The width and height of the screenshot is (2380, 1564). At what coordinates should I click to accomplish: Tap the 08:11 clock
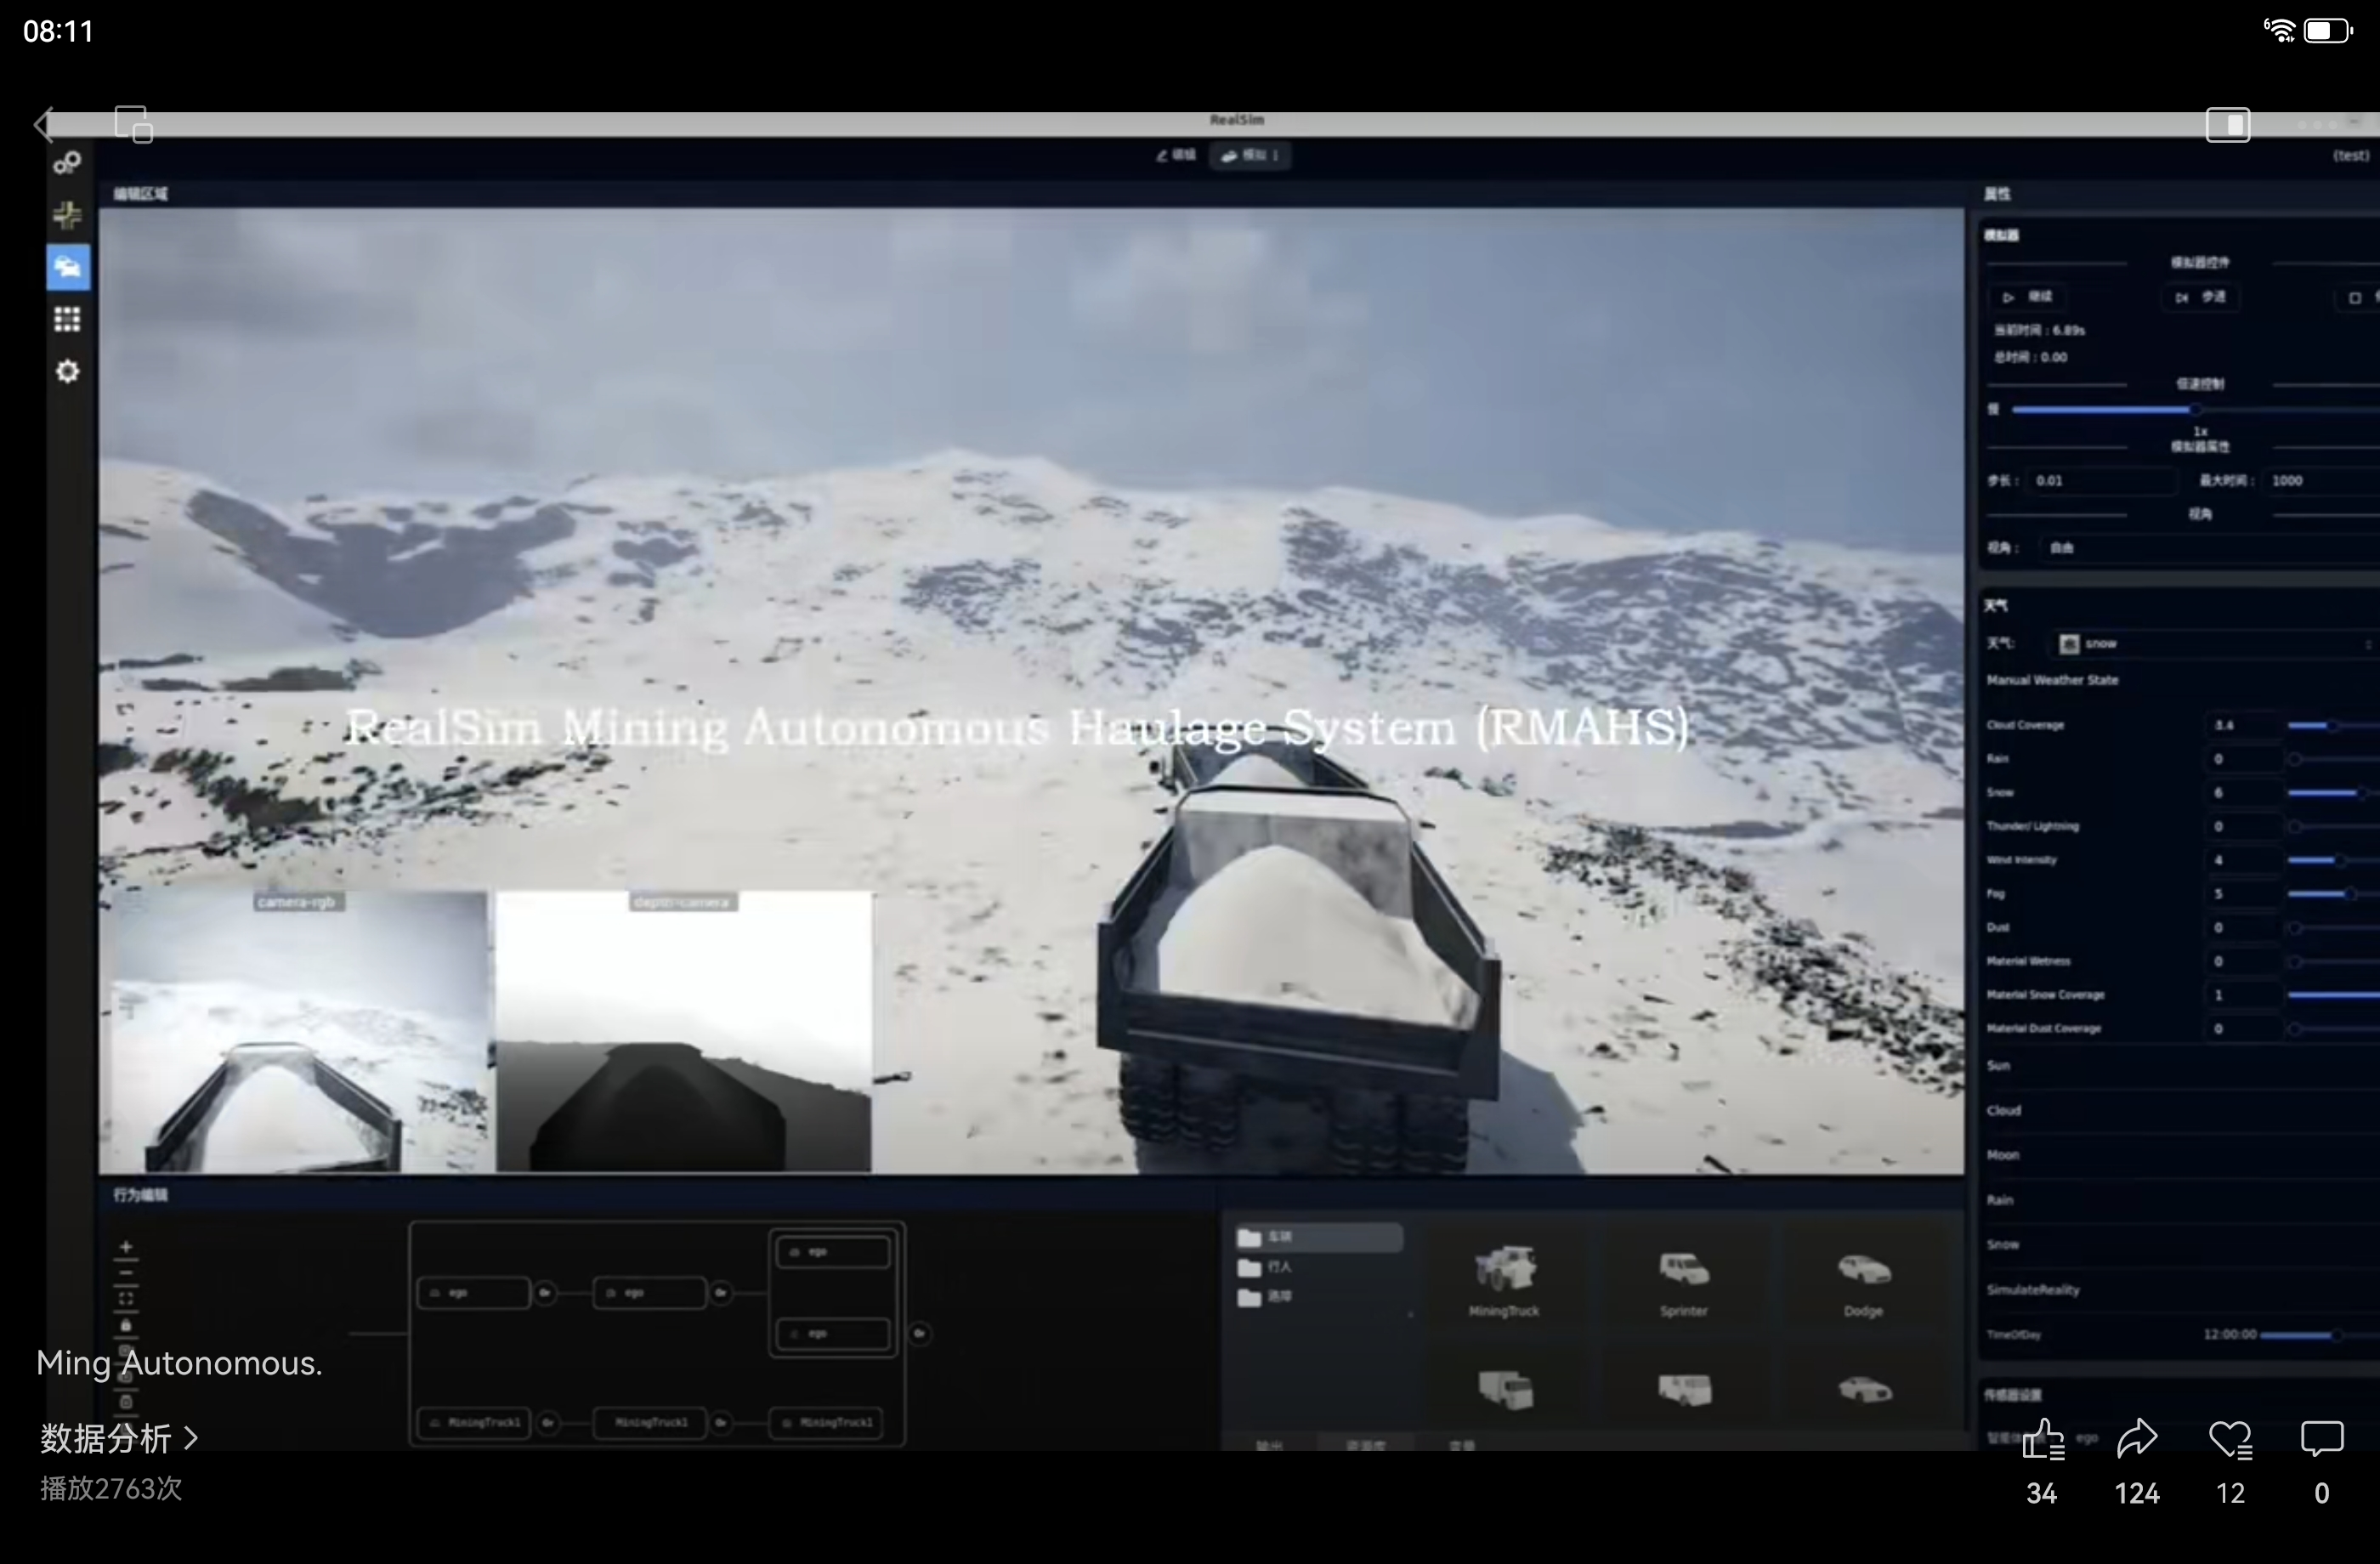coord(58,31)
